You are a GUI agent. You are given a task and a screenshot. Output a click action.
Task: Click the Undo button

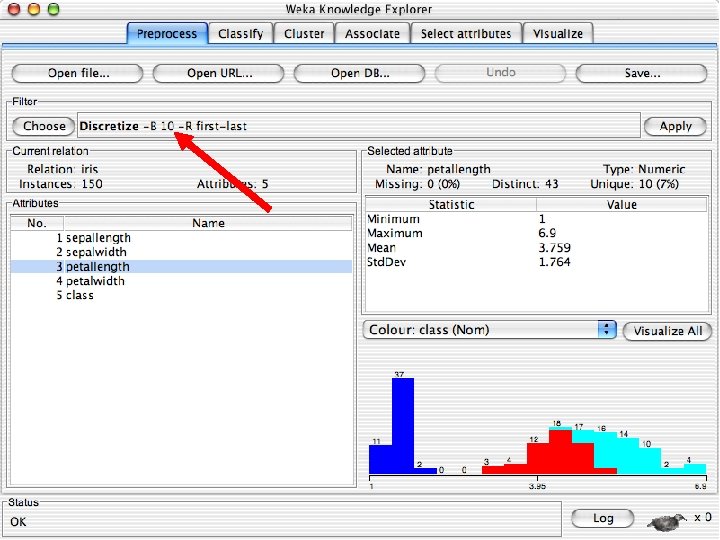coord(501,73)
